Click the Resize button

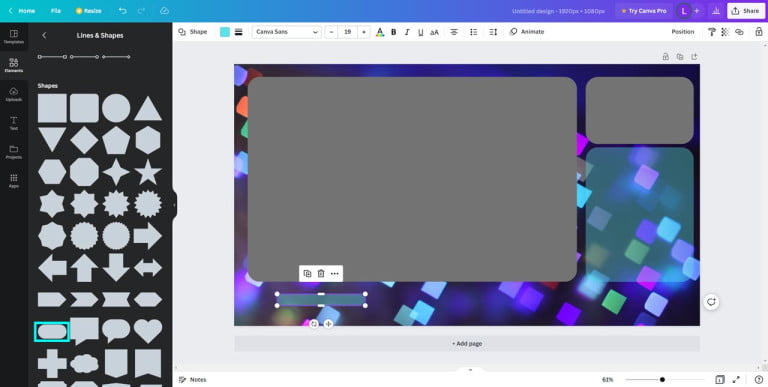pyautogui.click(x=89, y=11)
